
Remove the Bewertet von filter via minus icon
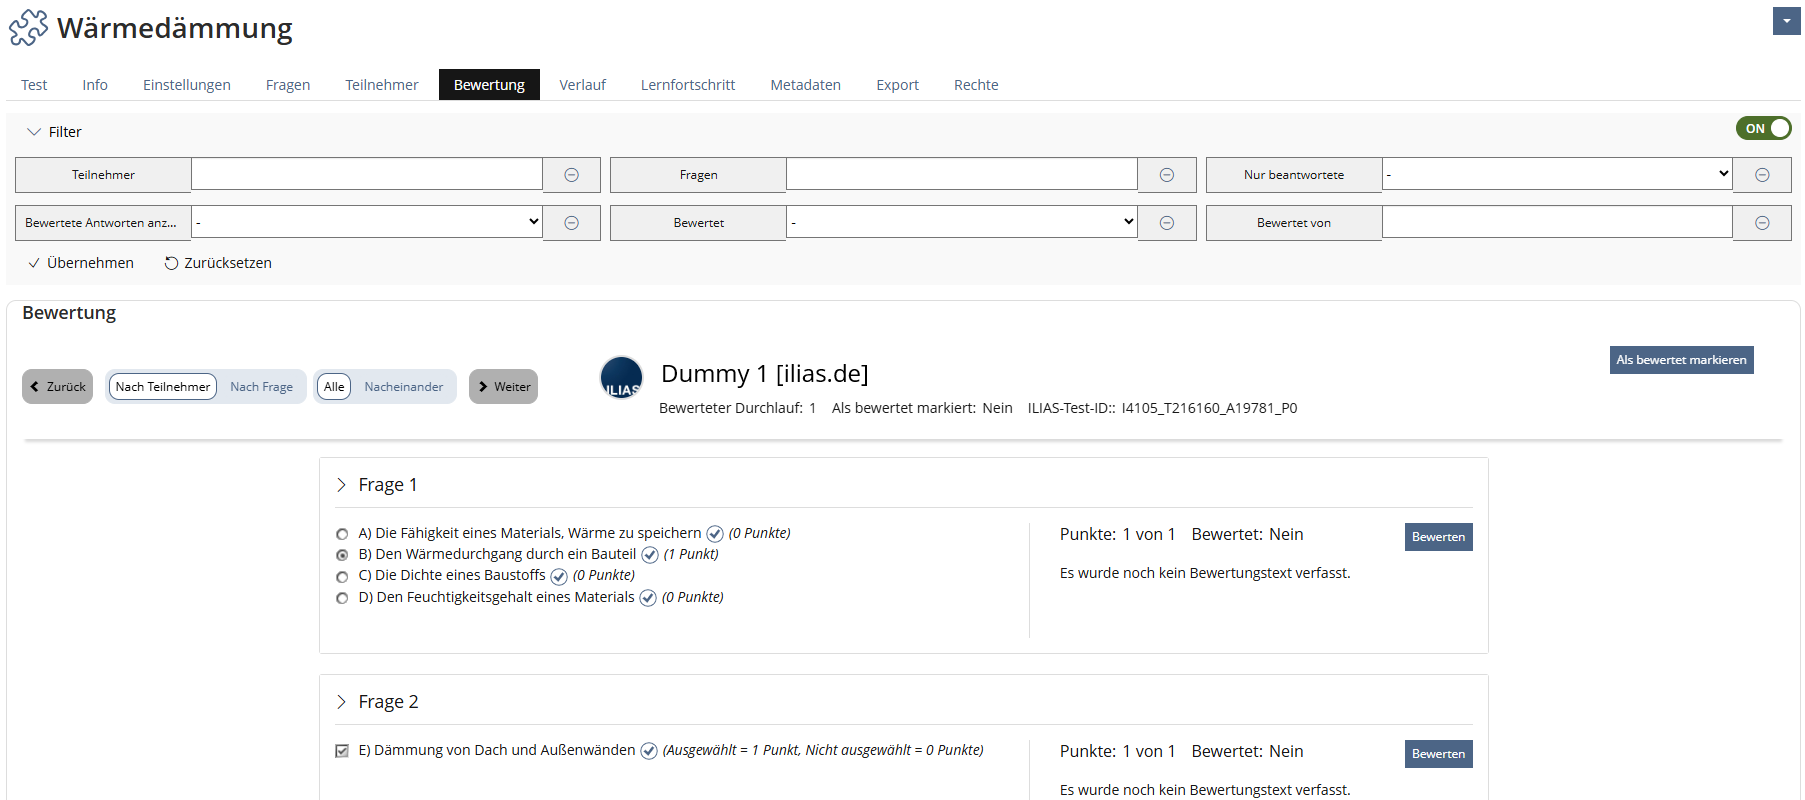(x=1762, y=223)
